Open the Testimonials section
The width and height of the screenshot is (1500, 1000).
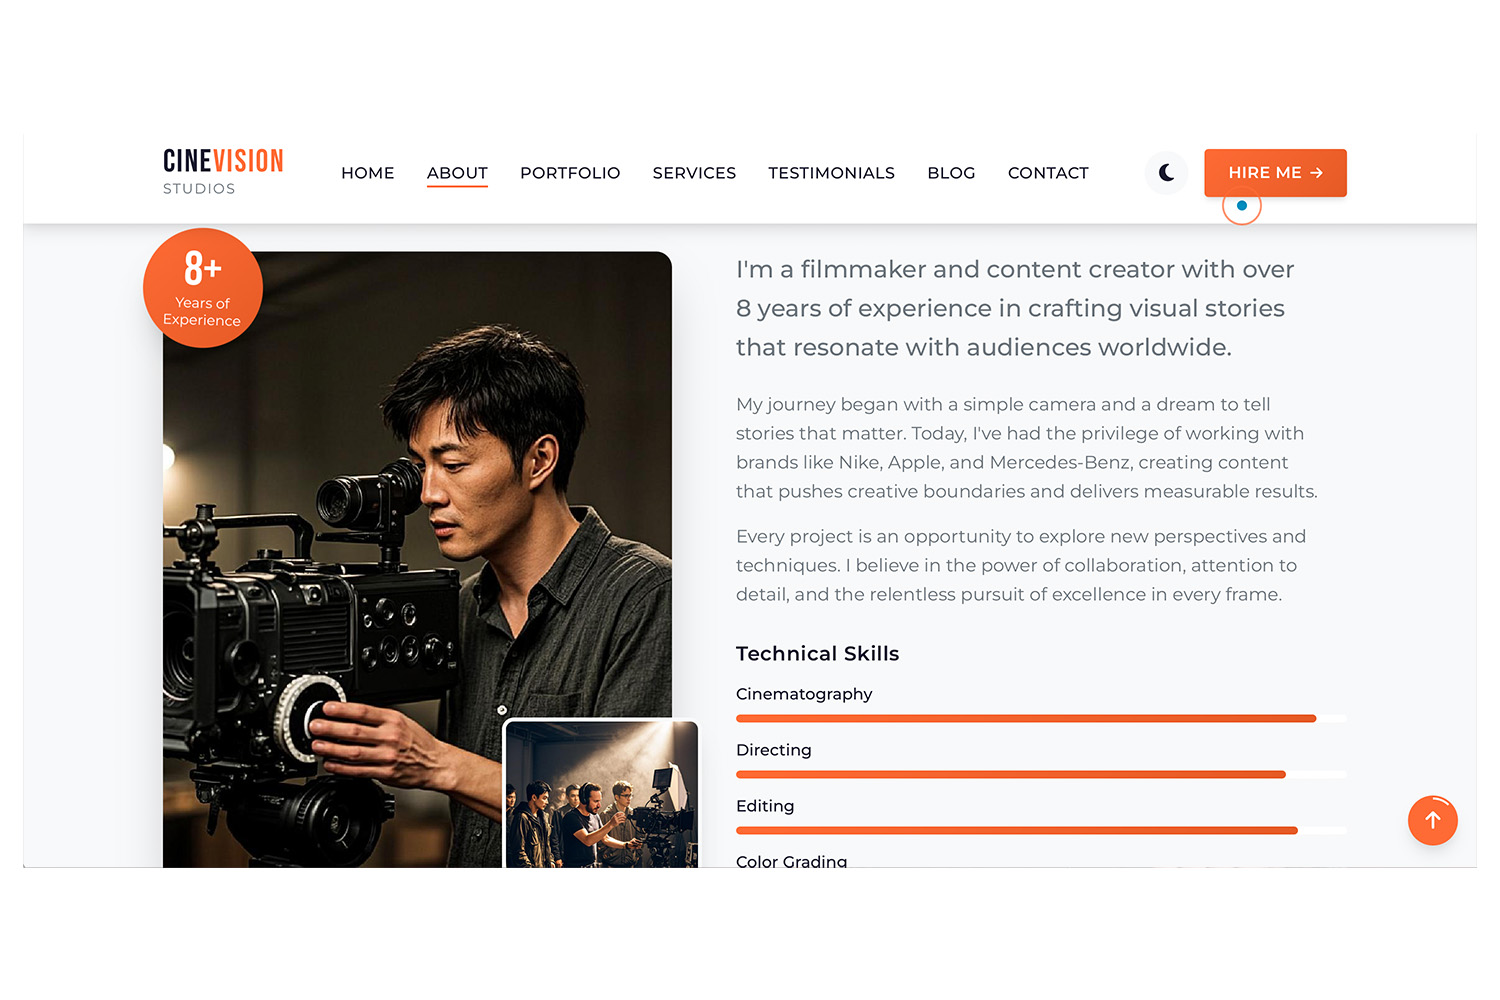coord(831,173)
